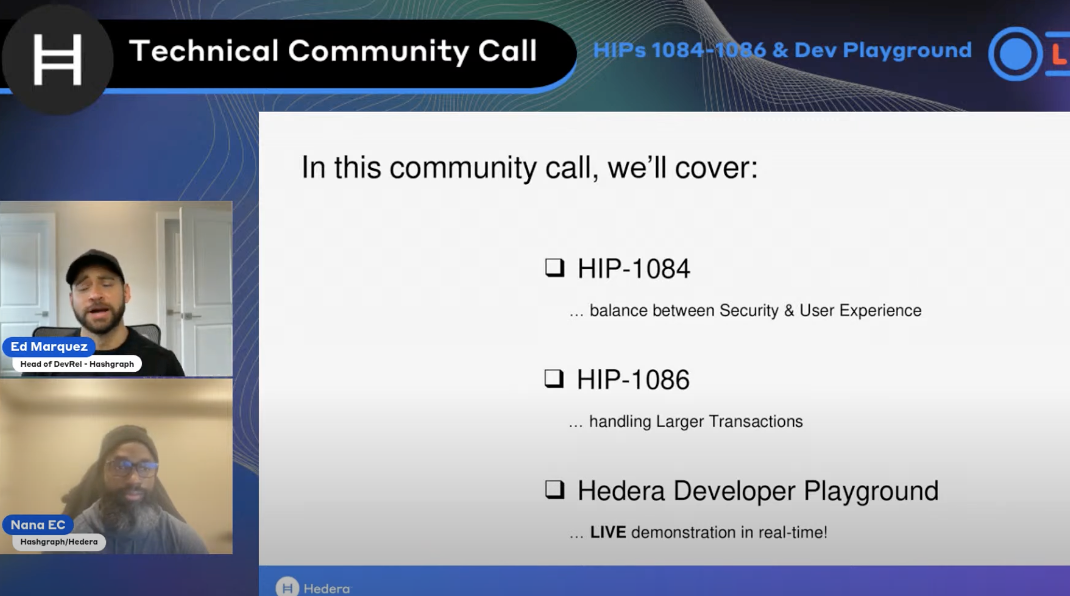Click the "HIP-1084" agenda item text
Screen dimensions: 1070x596
click(x=634, y=269)
